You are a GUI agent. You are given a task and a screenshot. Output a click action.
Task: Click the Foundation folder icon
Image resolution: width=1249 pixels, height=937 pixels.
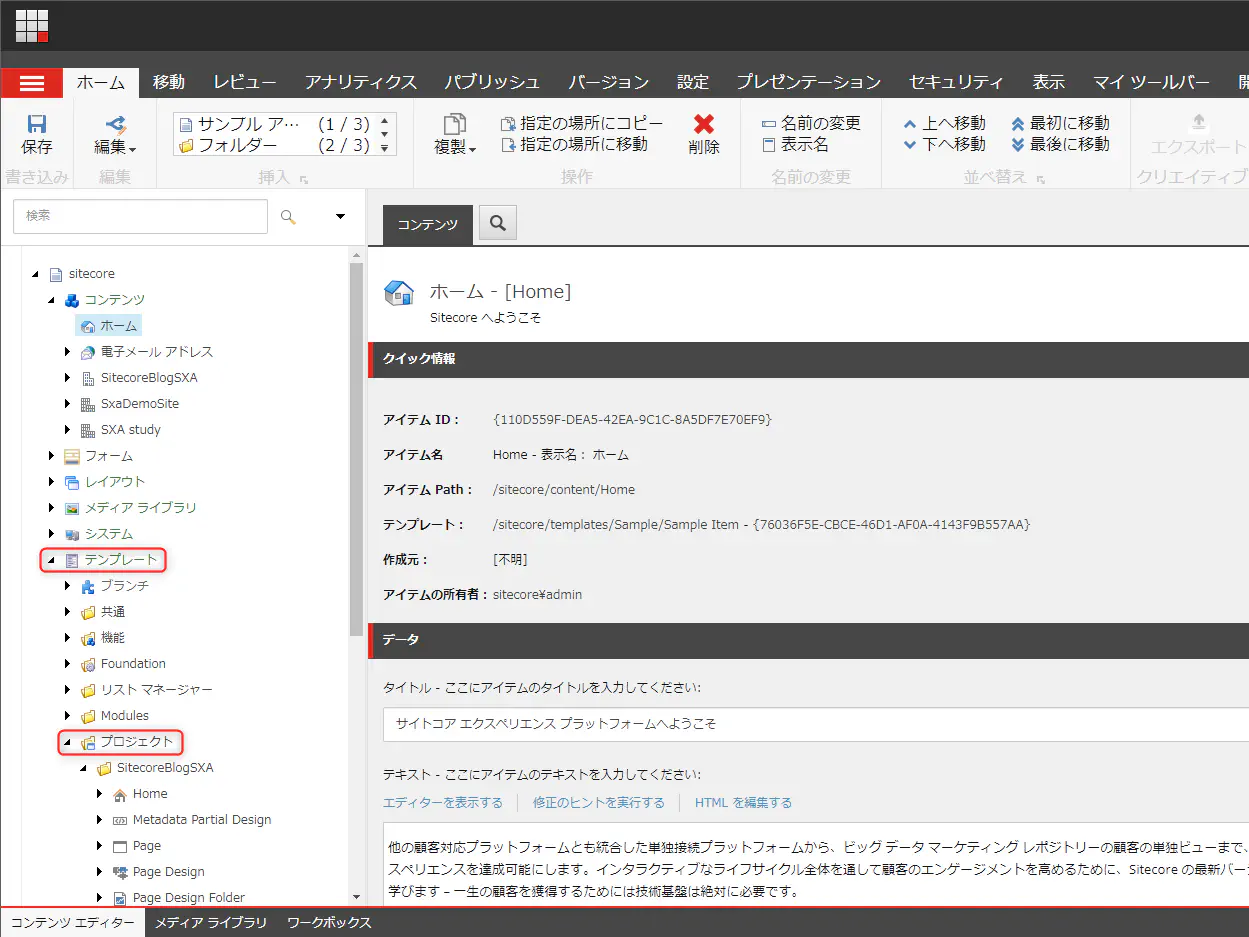pos(87,664)
